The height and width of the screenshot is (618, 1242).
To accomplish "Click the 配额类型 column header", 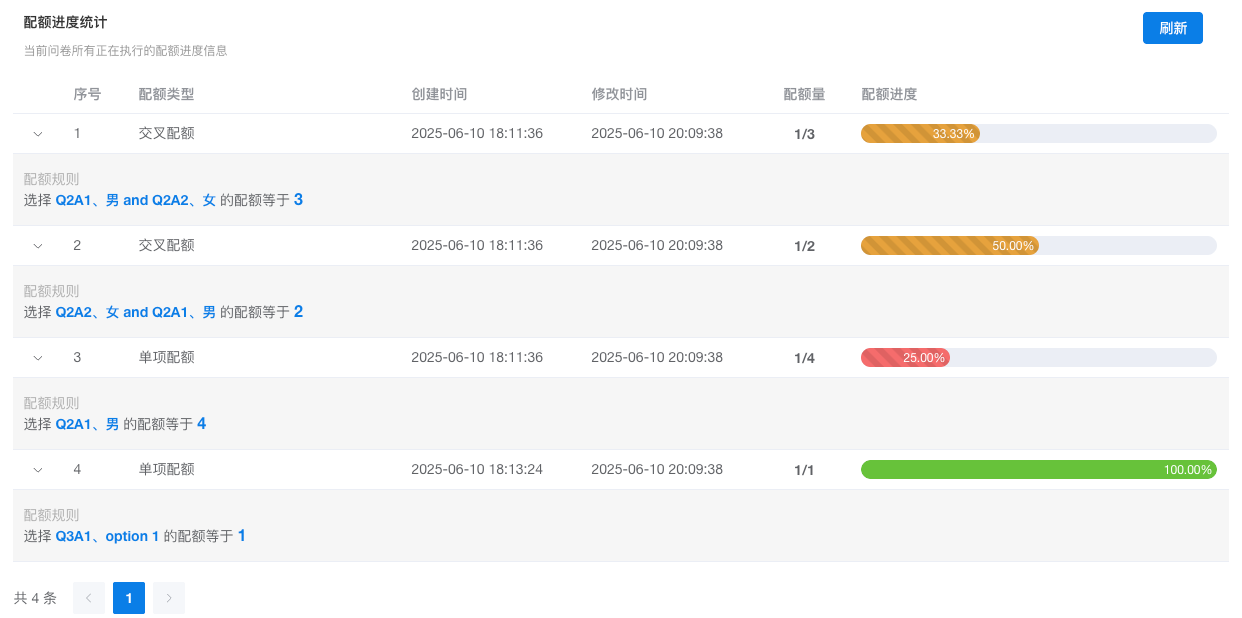I will (x=166, y=94).
